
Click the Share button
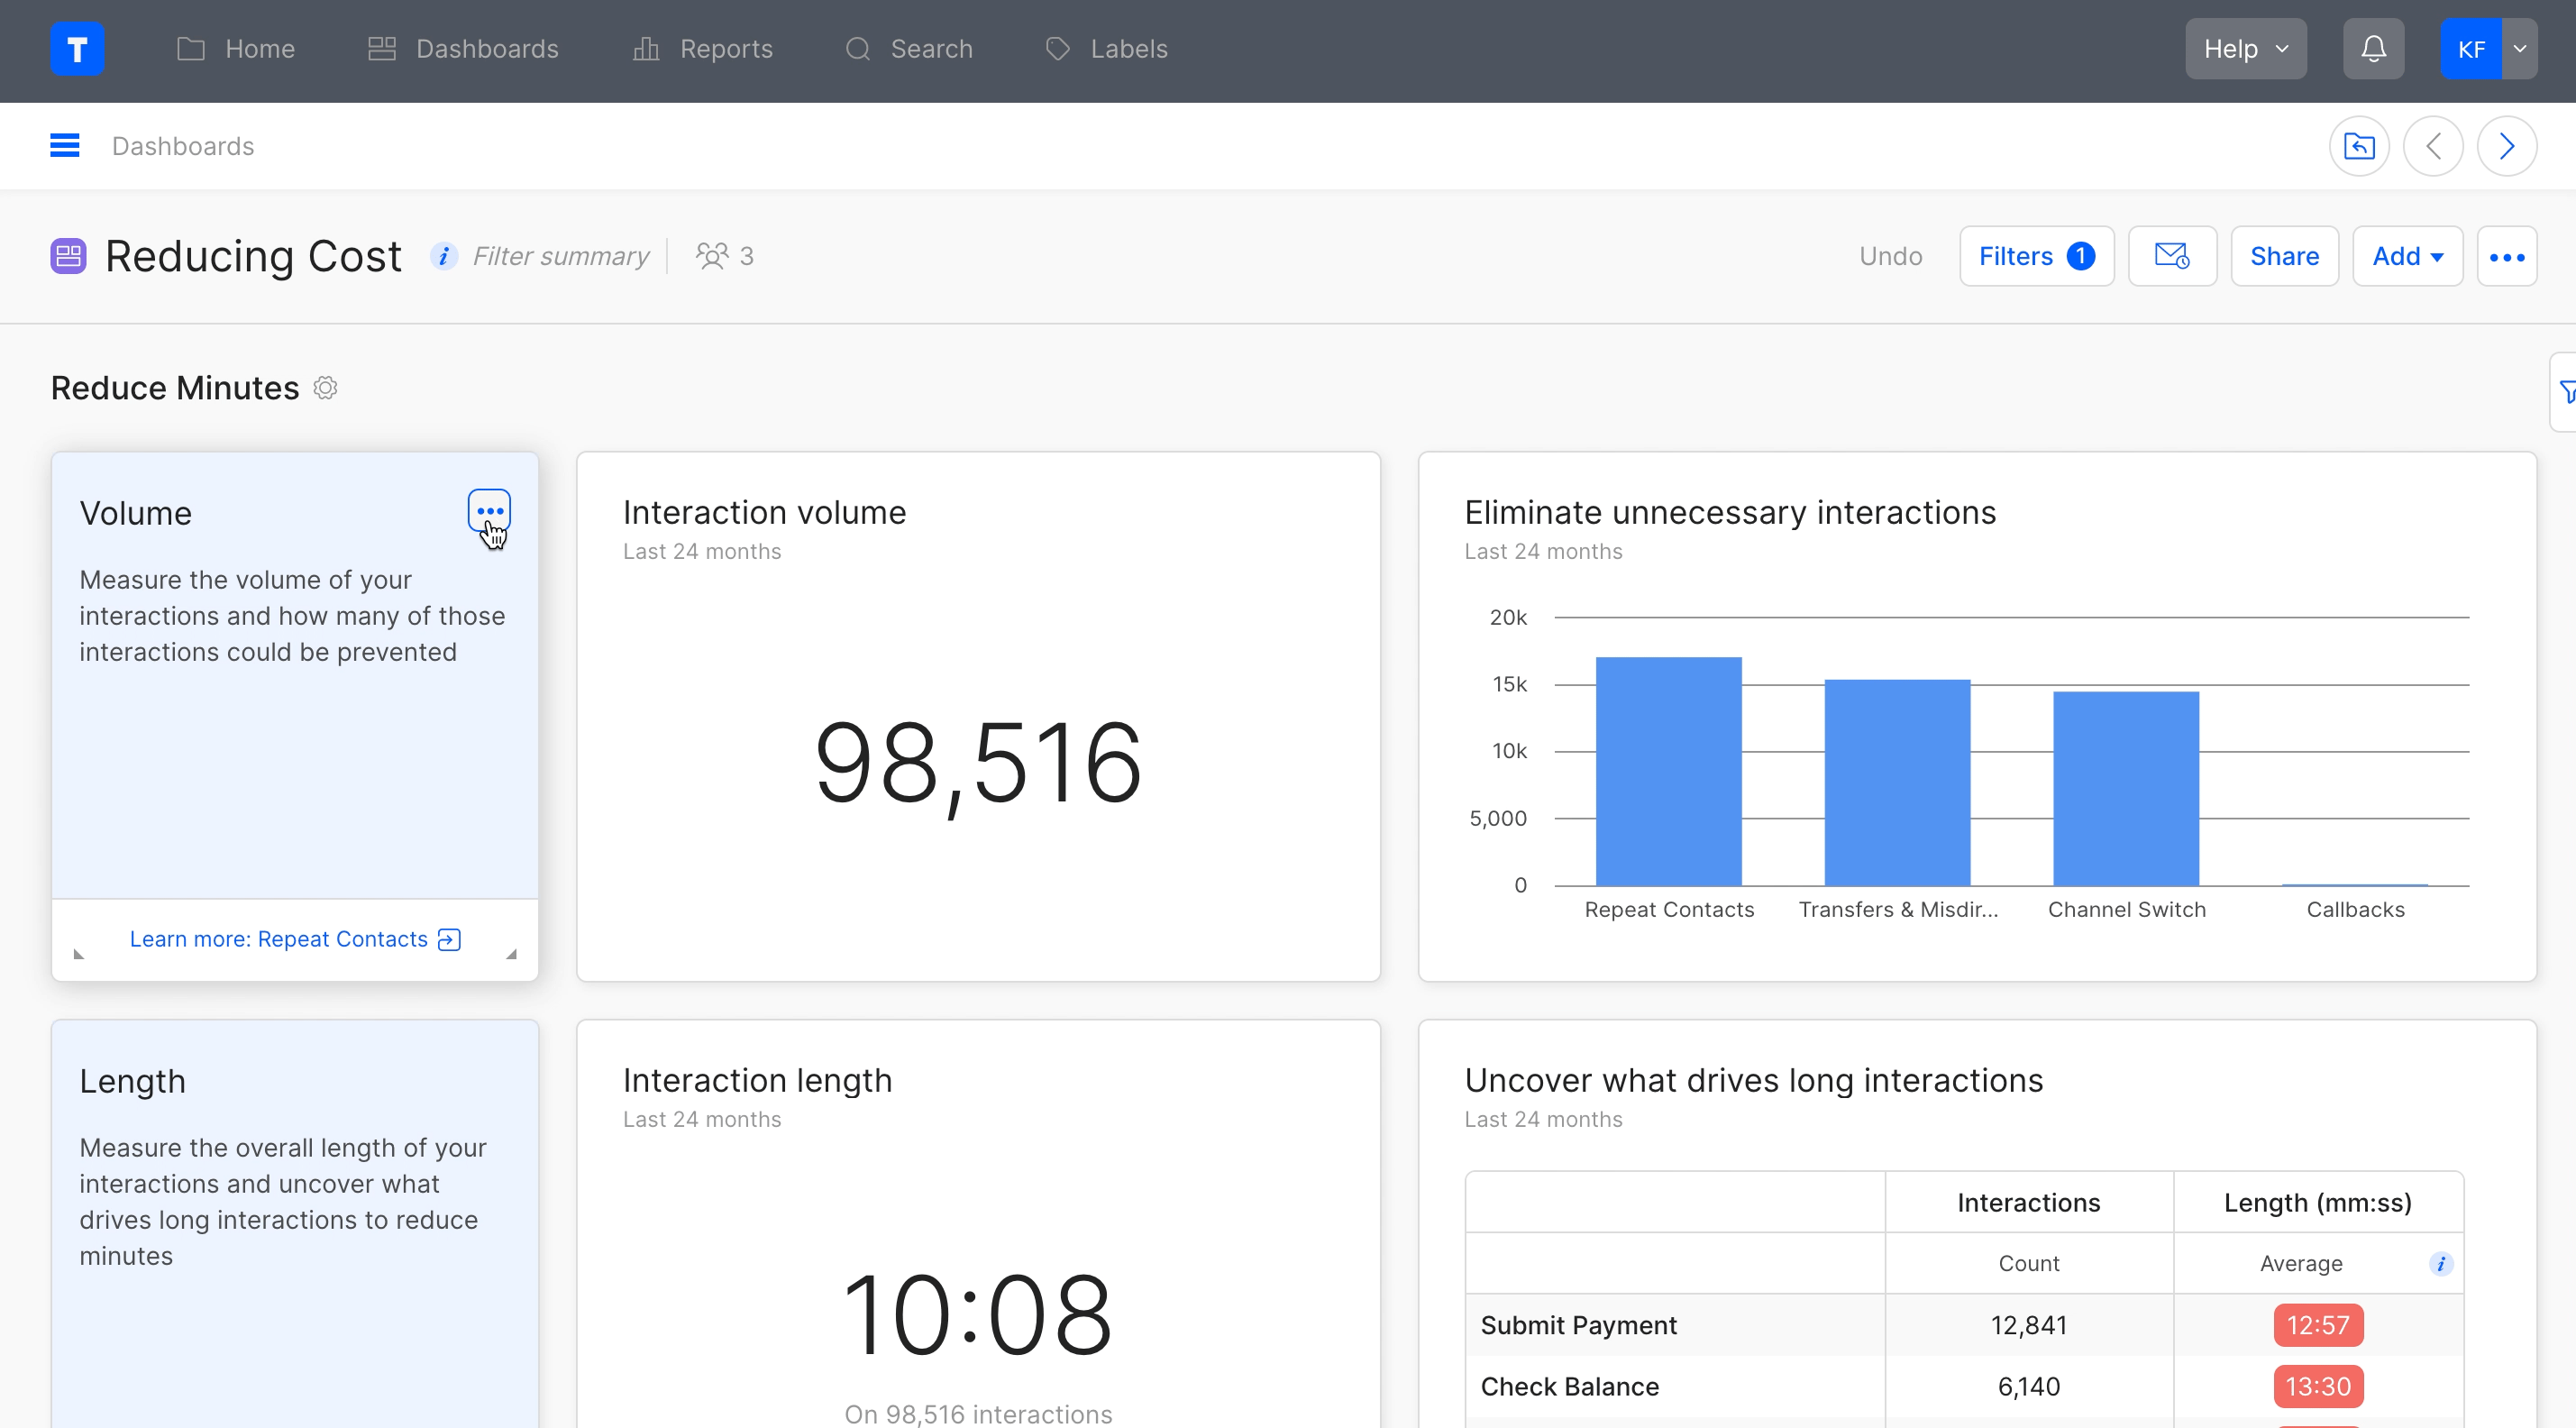(x=2284, y=256)
